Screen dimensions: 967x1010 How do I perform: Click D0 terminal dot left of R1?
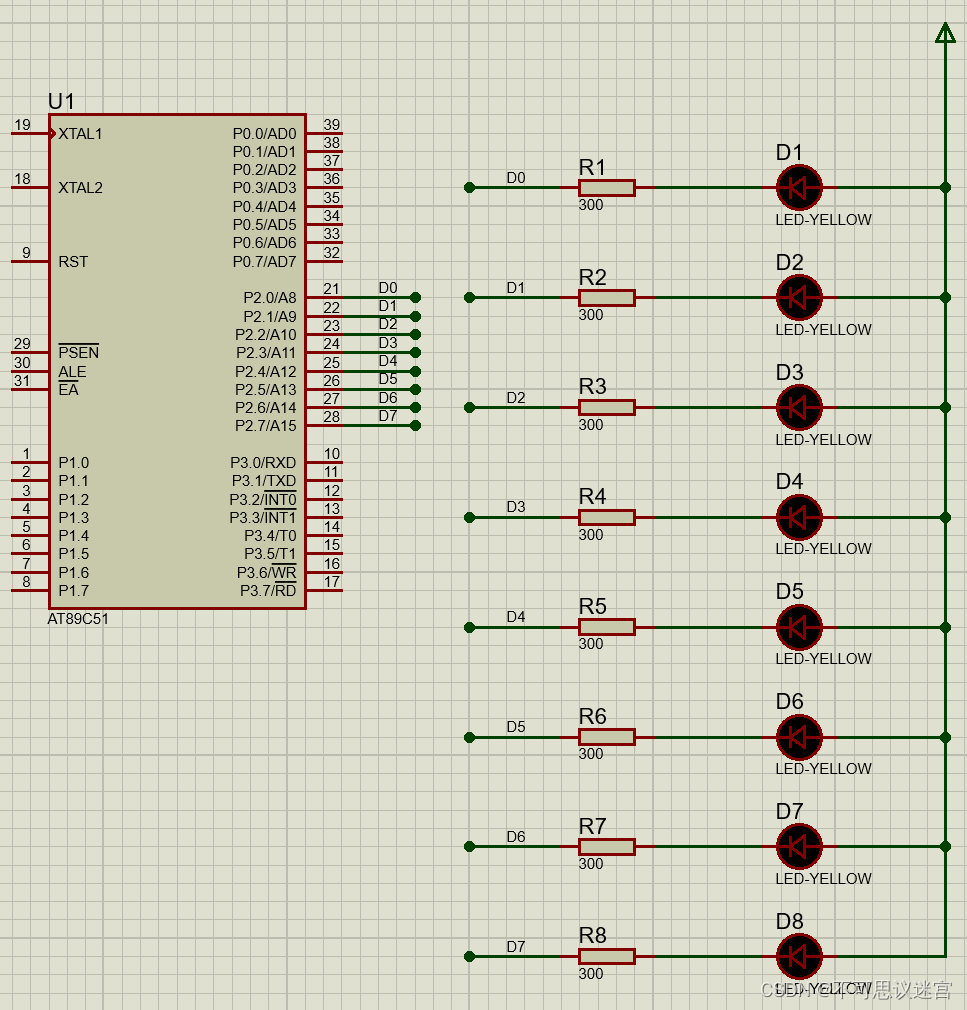point(470,187)
